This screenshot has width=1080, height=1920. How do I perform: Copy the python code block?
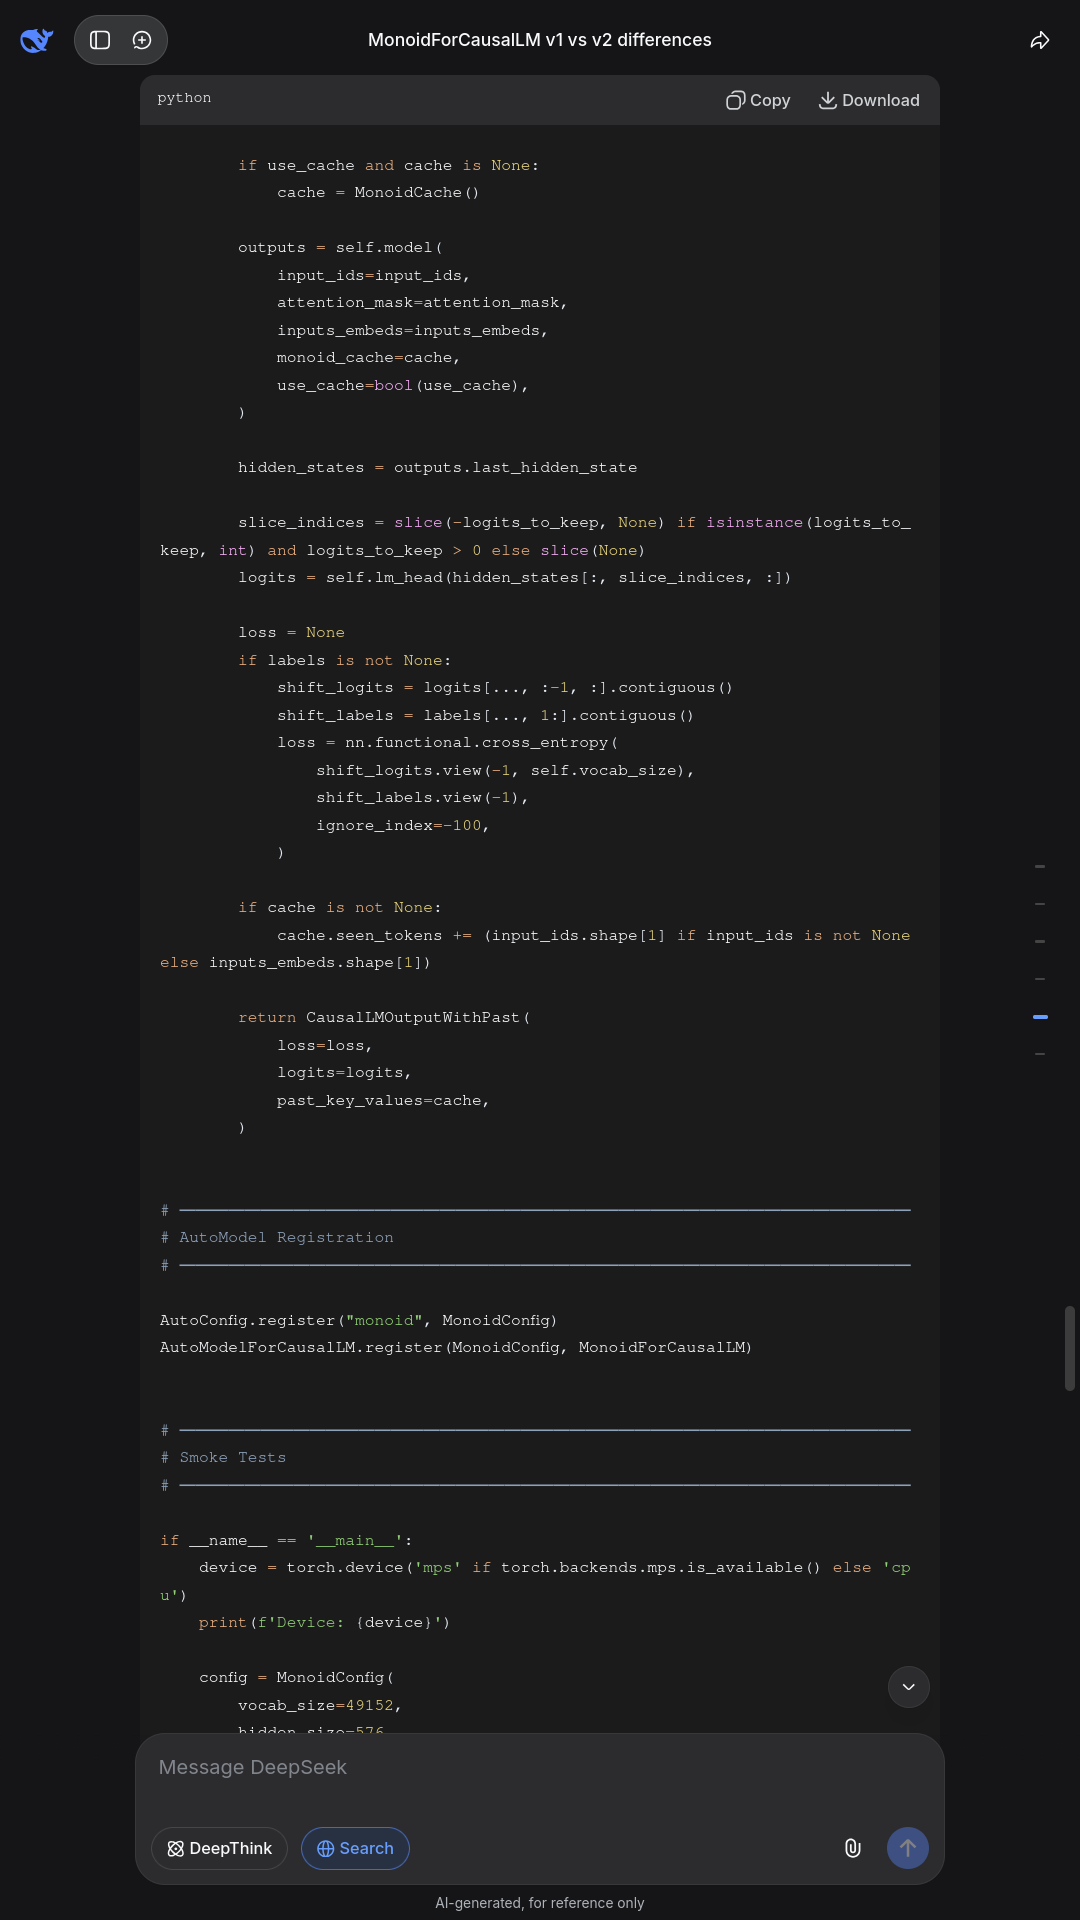758,100
